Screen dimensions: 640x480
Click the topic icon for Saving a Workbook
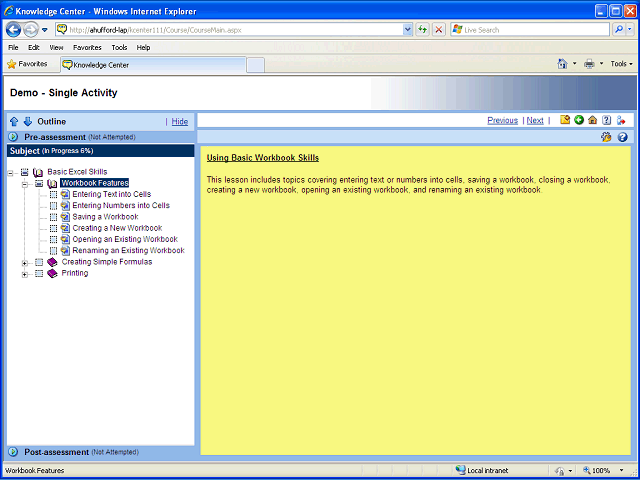coord(65,217)
